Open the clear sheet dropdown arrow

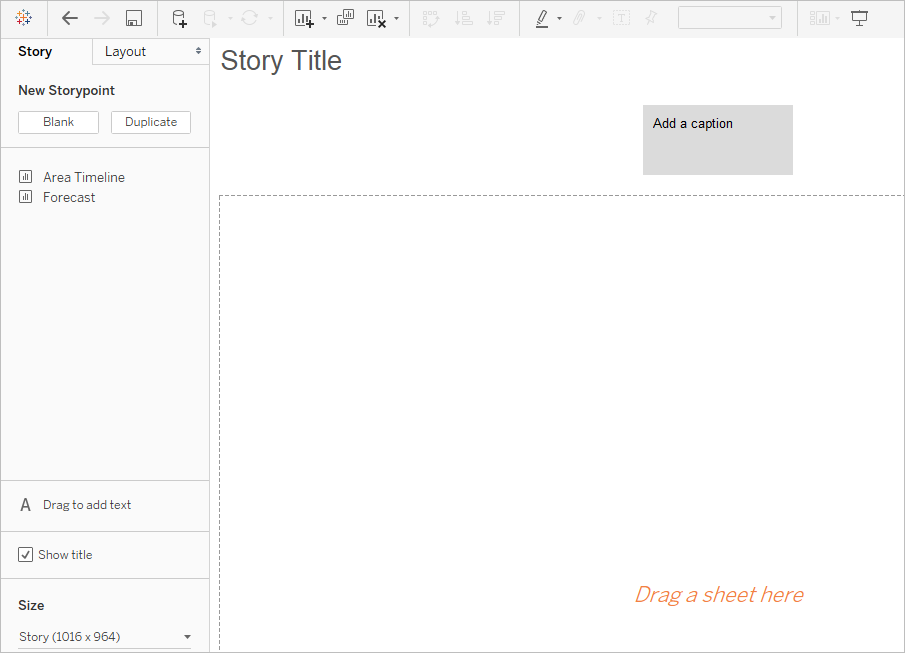tap(397, 18)
